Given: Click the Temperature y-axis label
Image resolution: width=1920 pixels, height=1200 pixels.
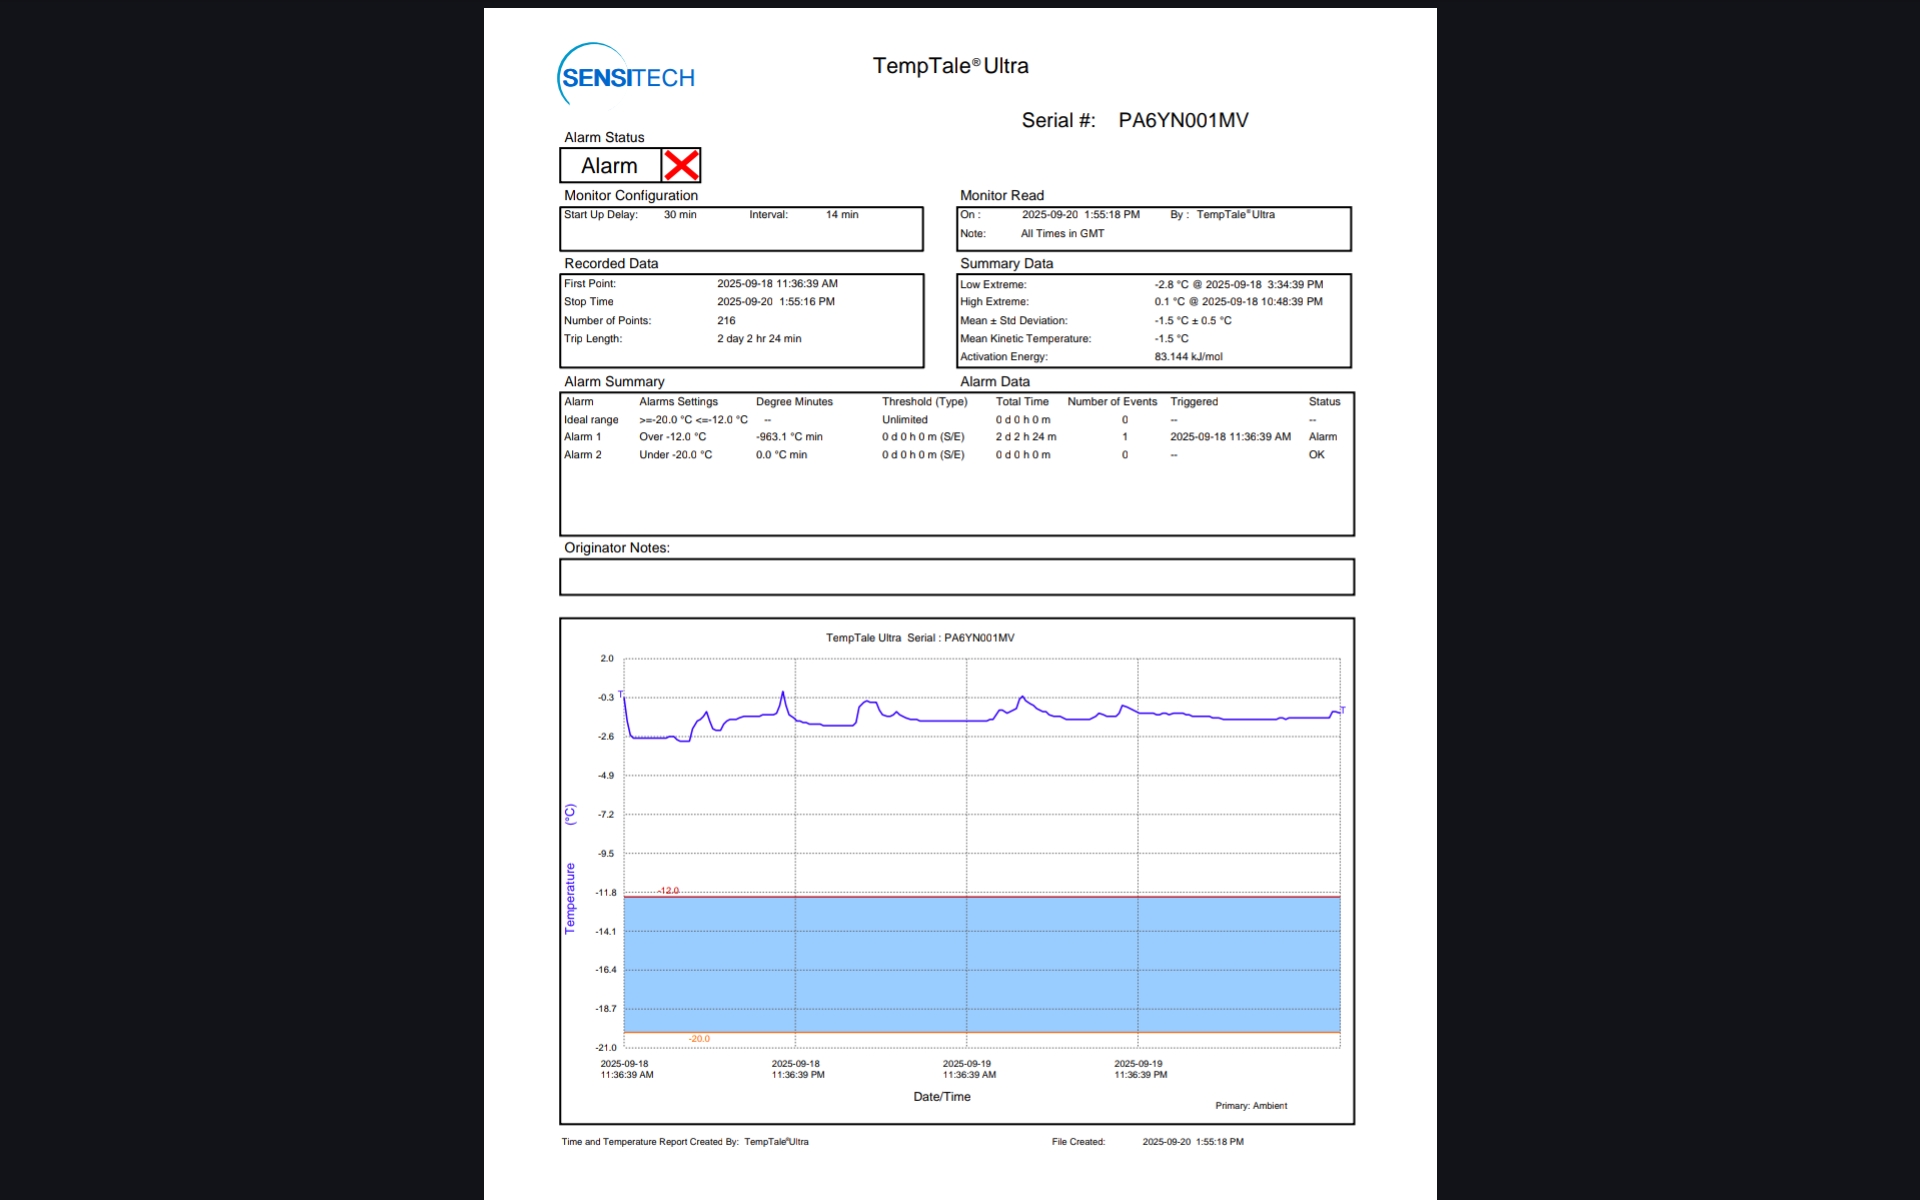Looking at the screenshot, I should [570, 898].
